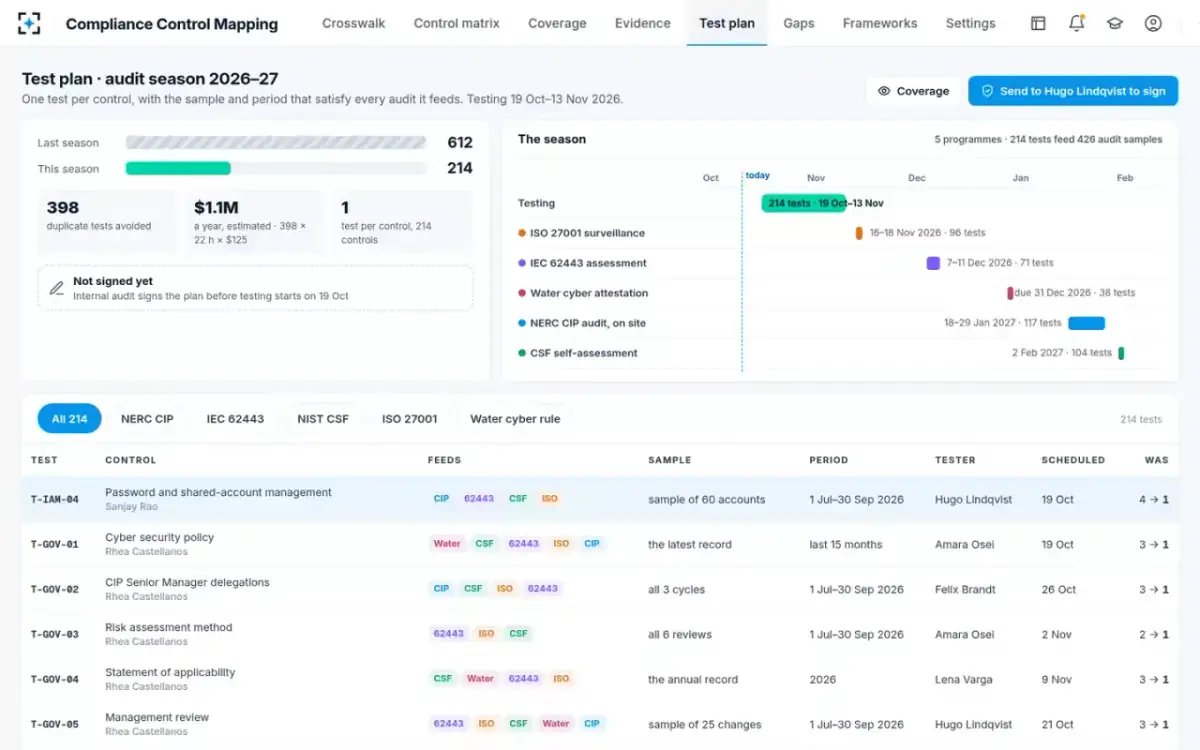The height and width of the screenshot is (750, 1200).
Task: Click the '4 → 1' value in T-IAM-04 row
Action: [x=1153, y=499]
